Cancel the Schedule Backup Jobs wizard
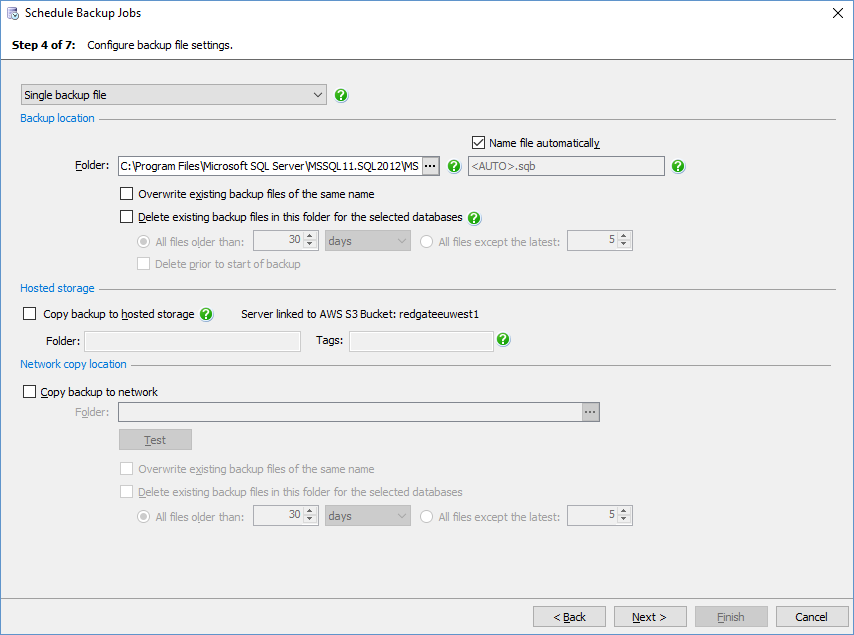 tap(812, 617)
